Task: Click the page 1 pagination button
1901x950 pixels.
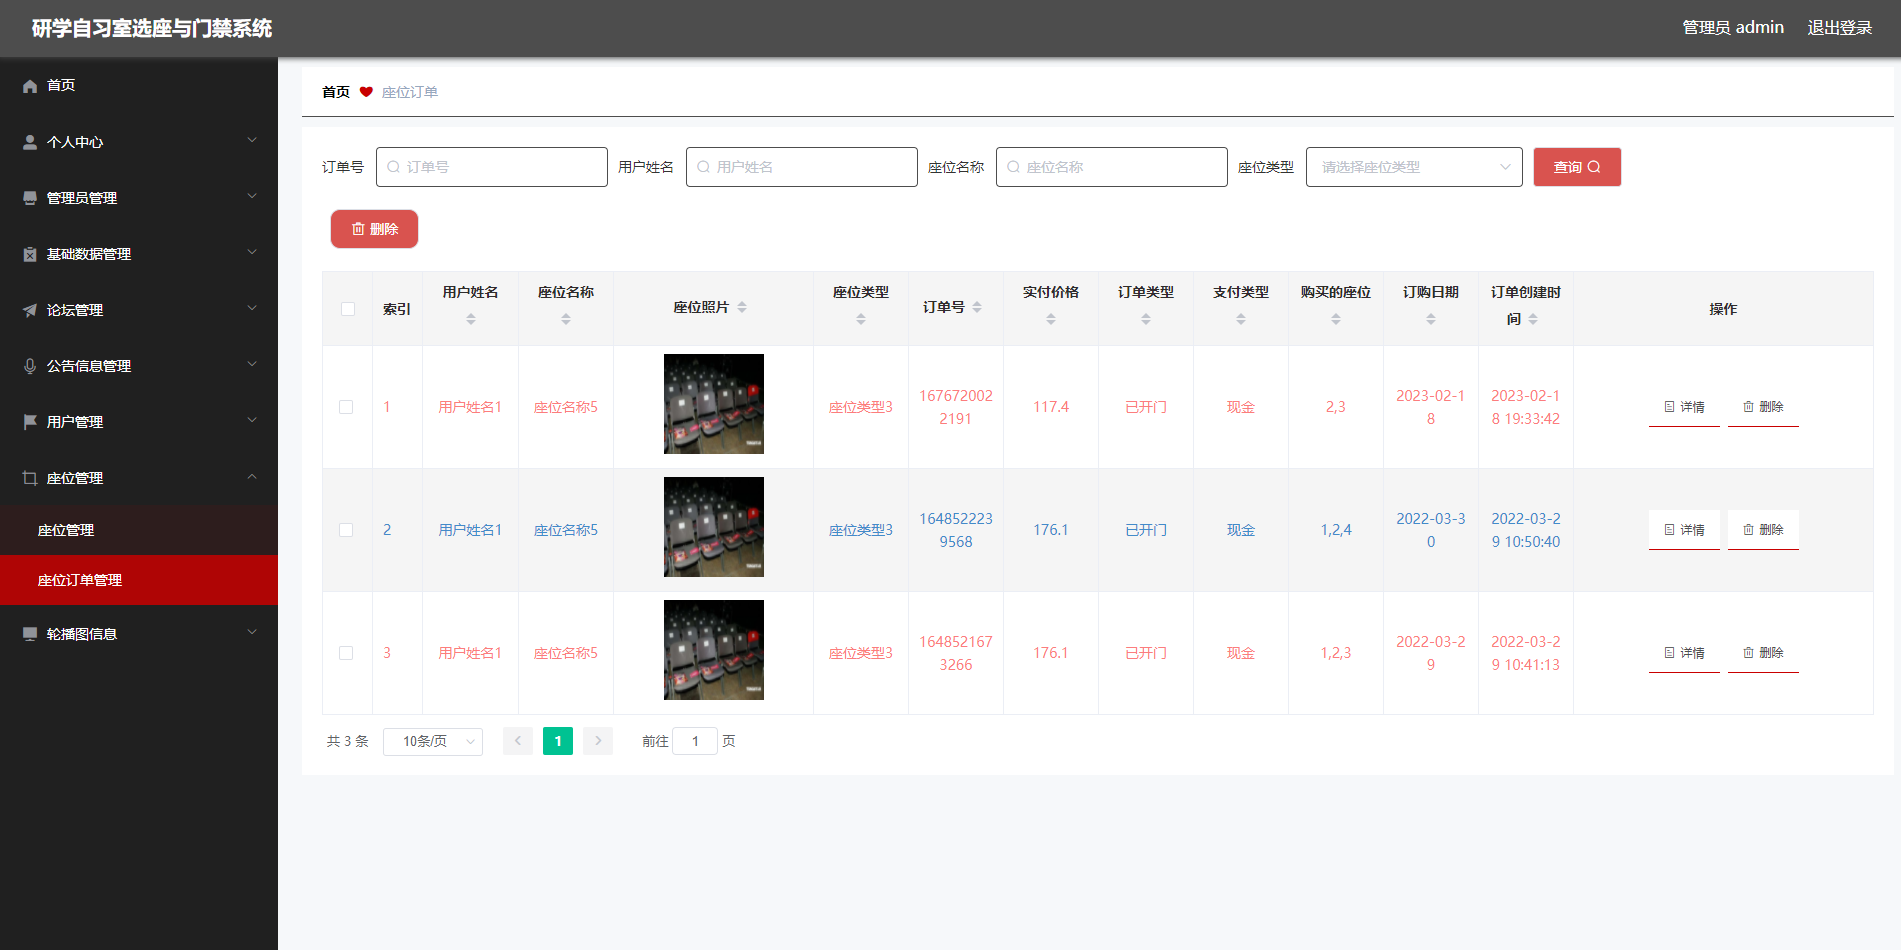Action: (558, 741)
